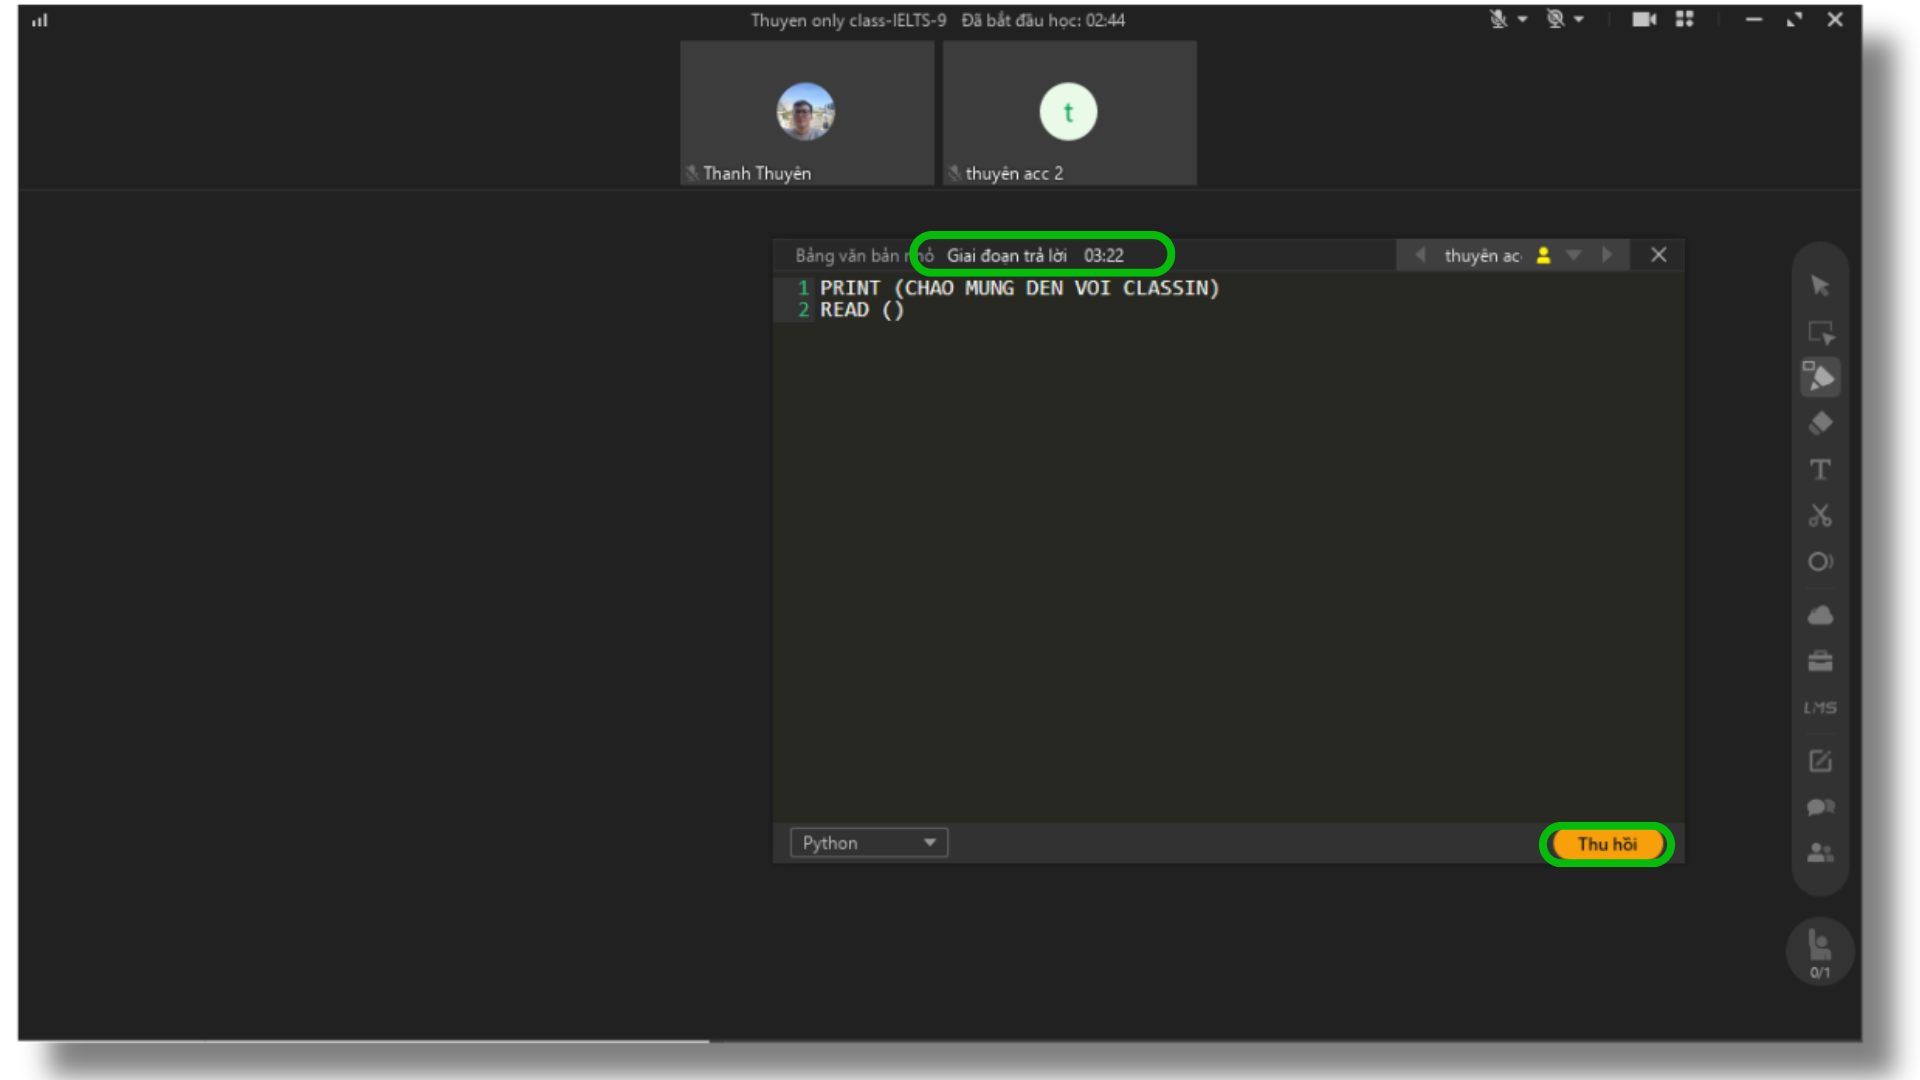This screenshot has width=1920, height=1080.
Task: Go to next student's board
Action: pos(1607,255)
